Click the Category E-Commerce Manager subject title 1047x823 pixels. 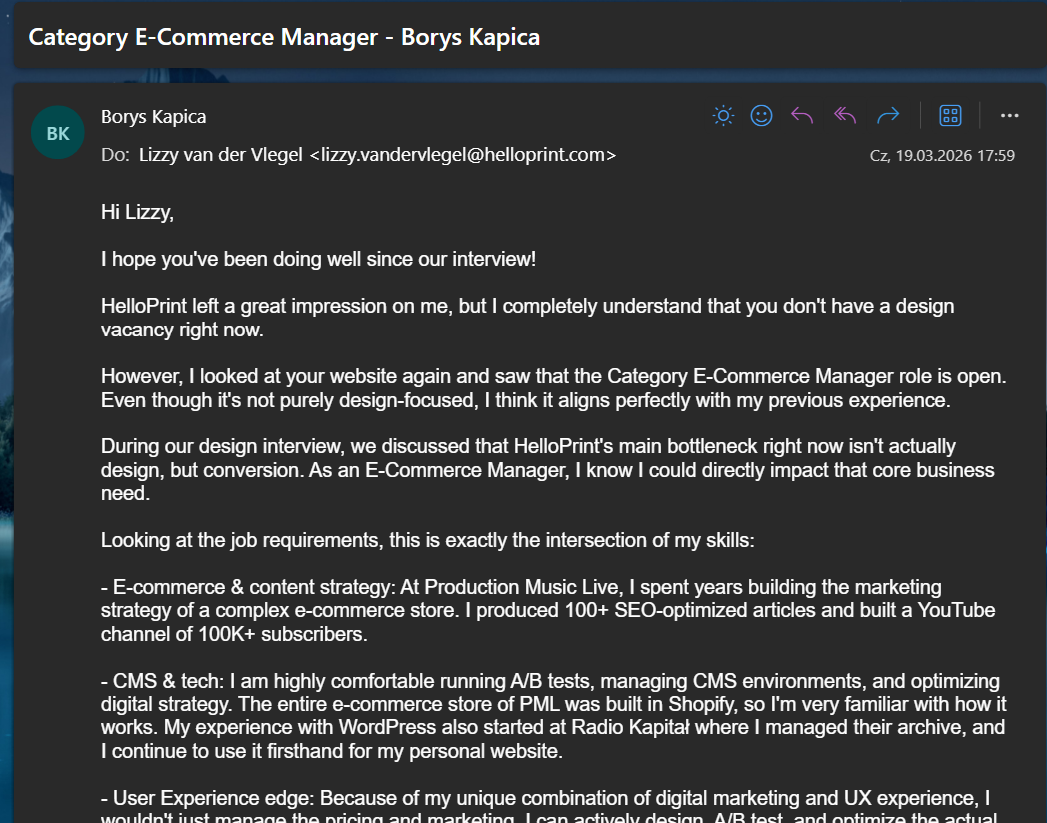(x=284, y=38)
